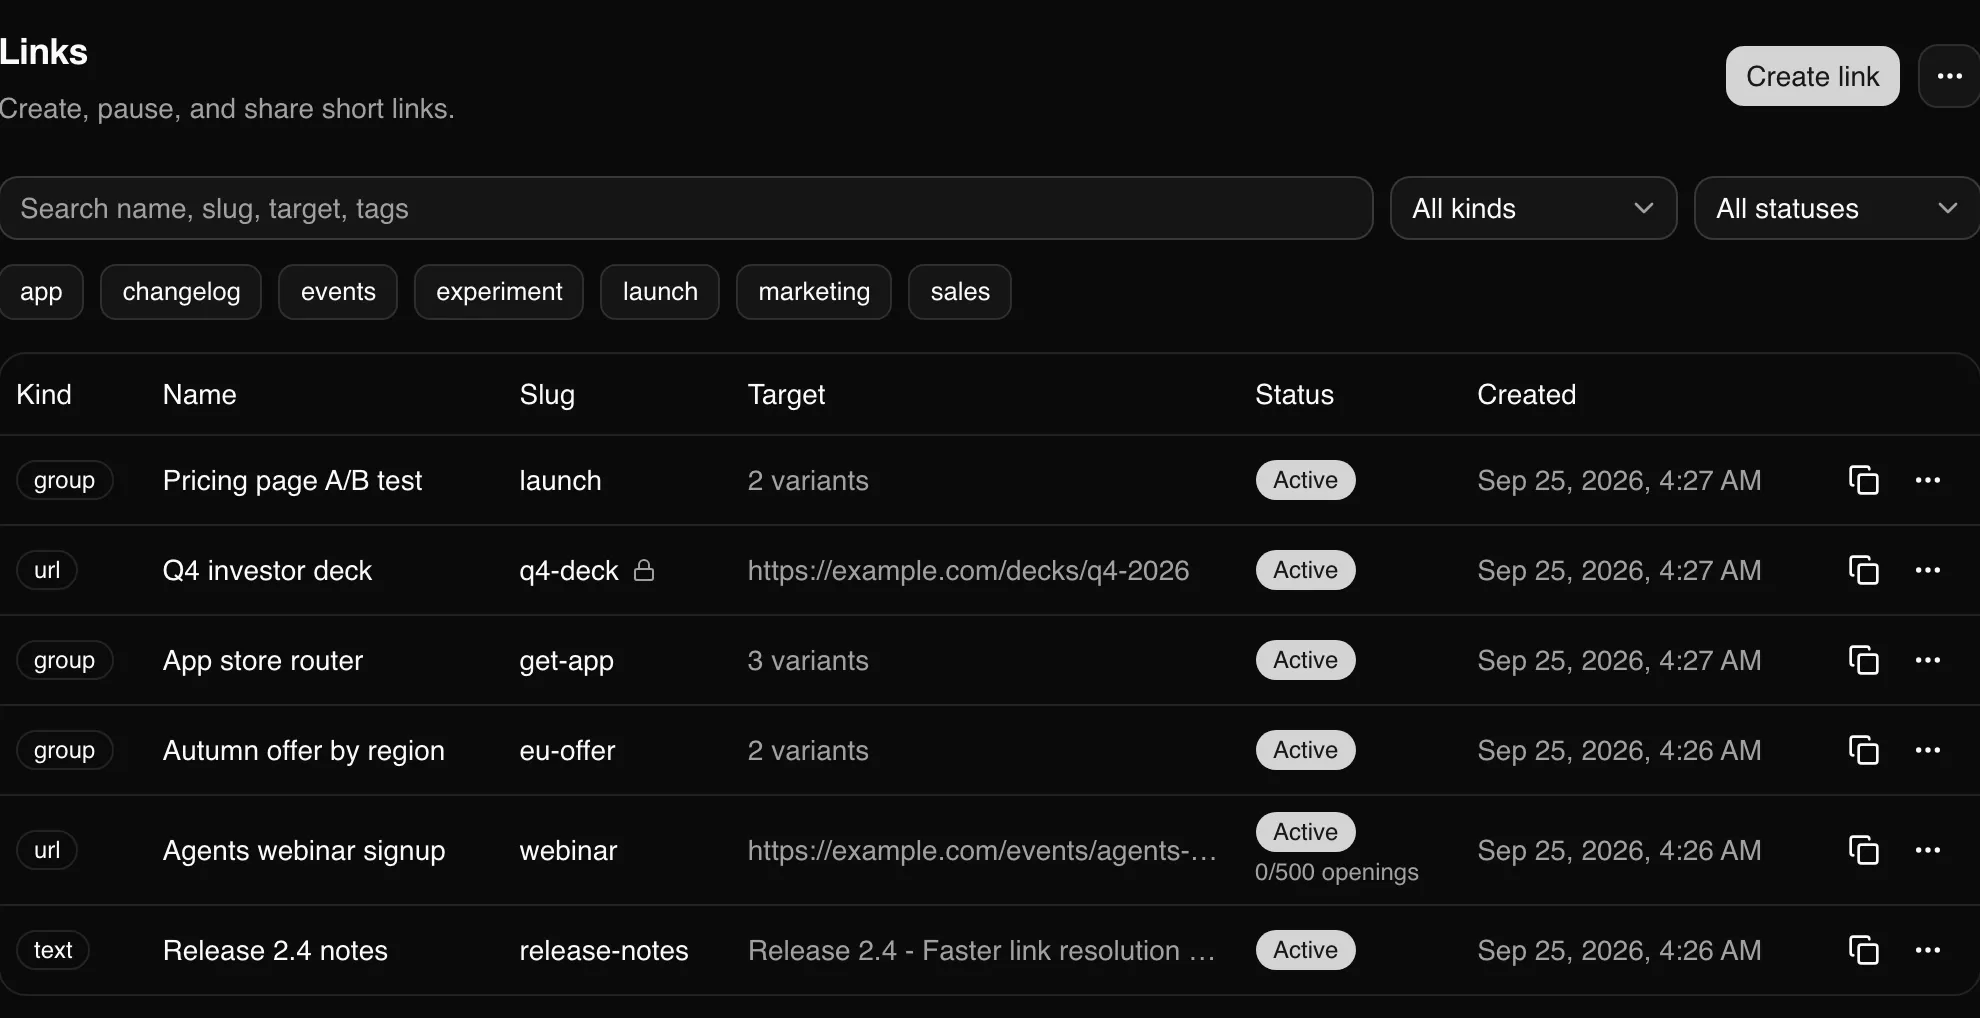The image size is (1980, 1018).
Task: Copy the App store router link
Action: [x=1863, y=660]
